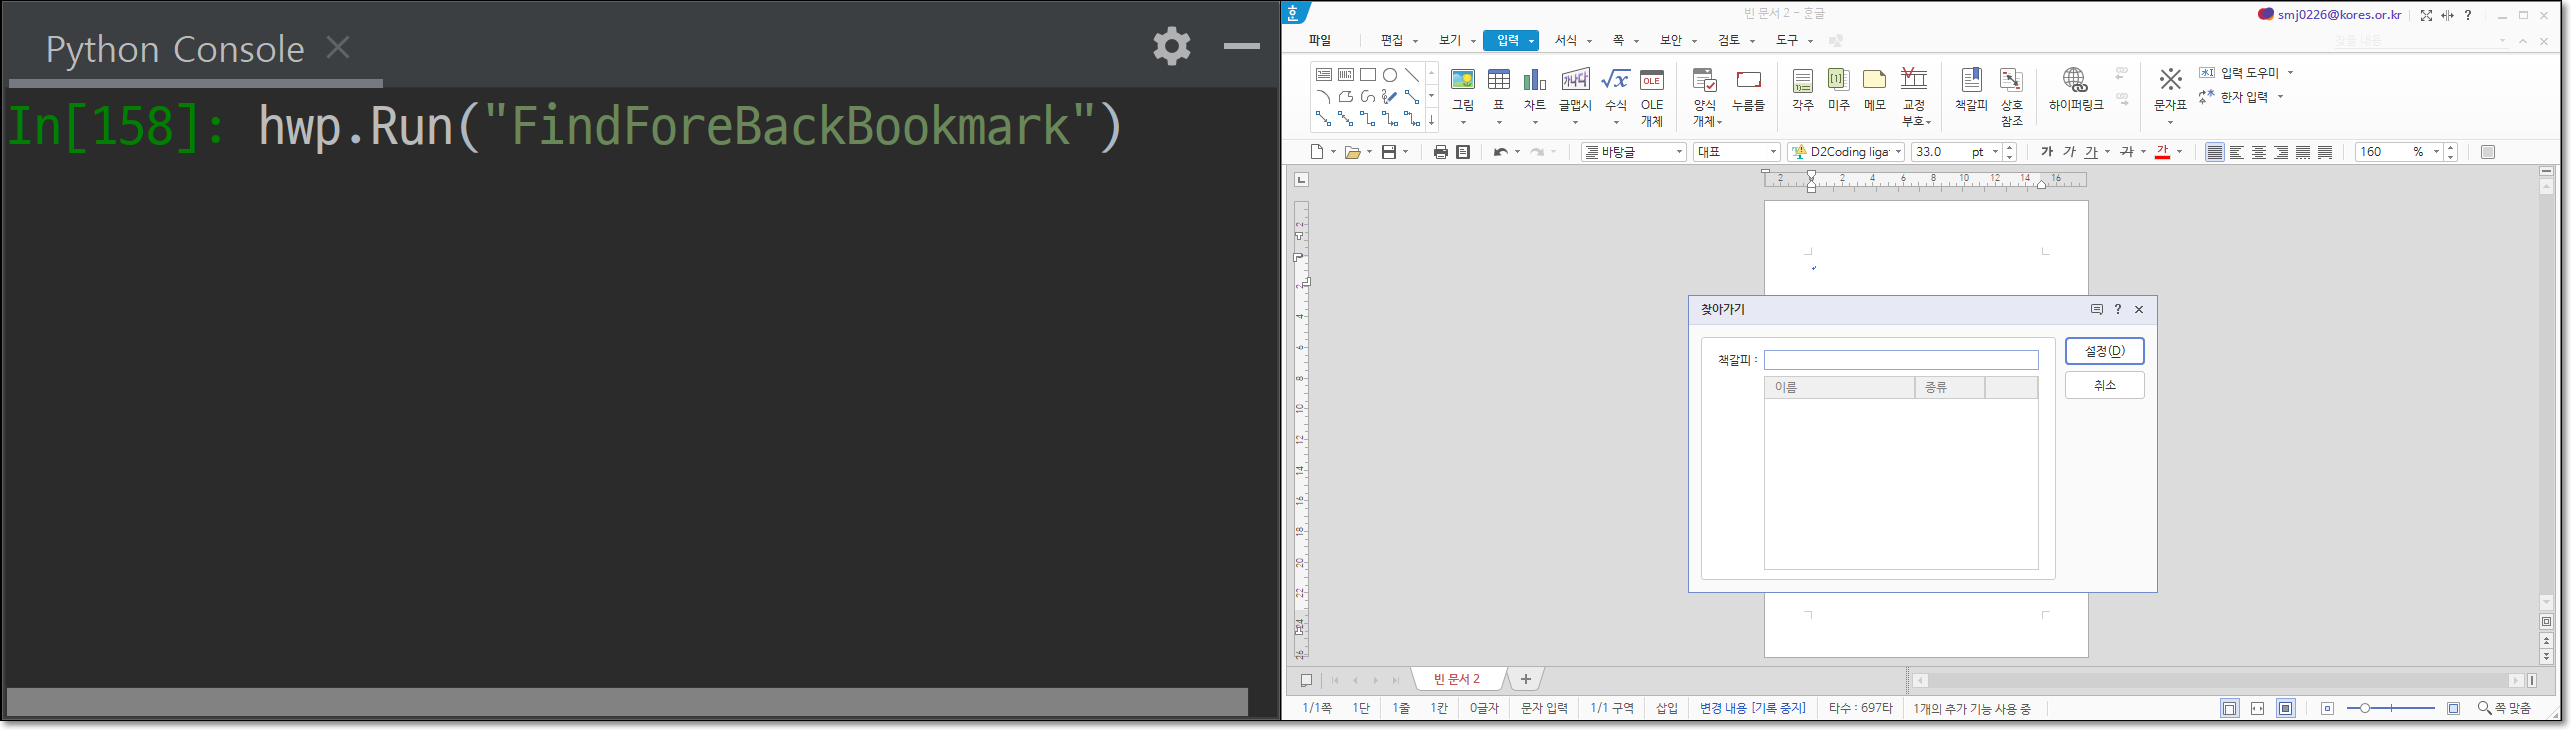Create new document with blank page icon
Screen dimensions: 2571x730
coord(1317,152)
